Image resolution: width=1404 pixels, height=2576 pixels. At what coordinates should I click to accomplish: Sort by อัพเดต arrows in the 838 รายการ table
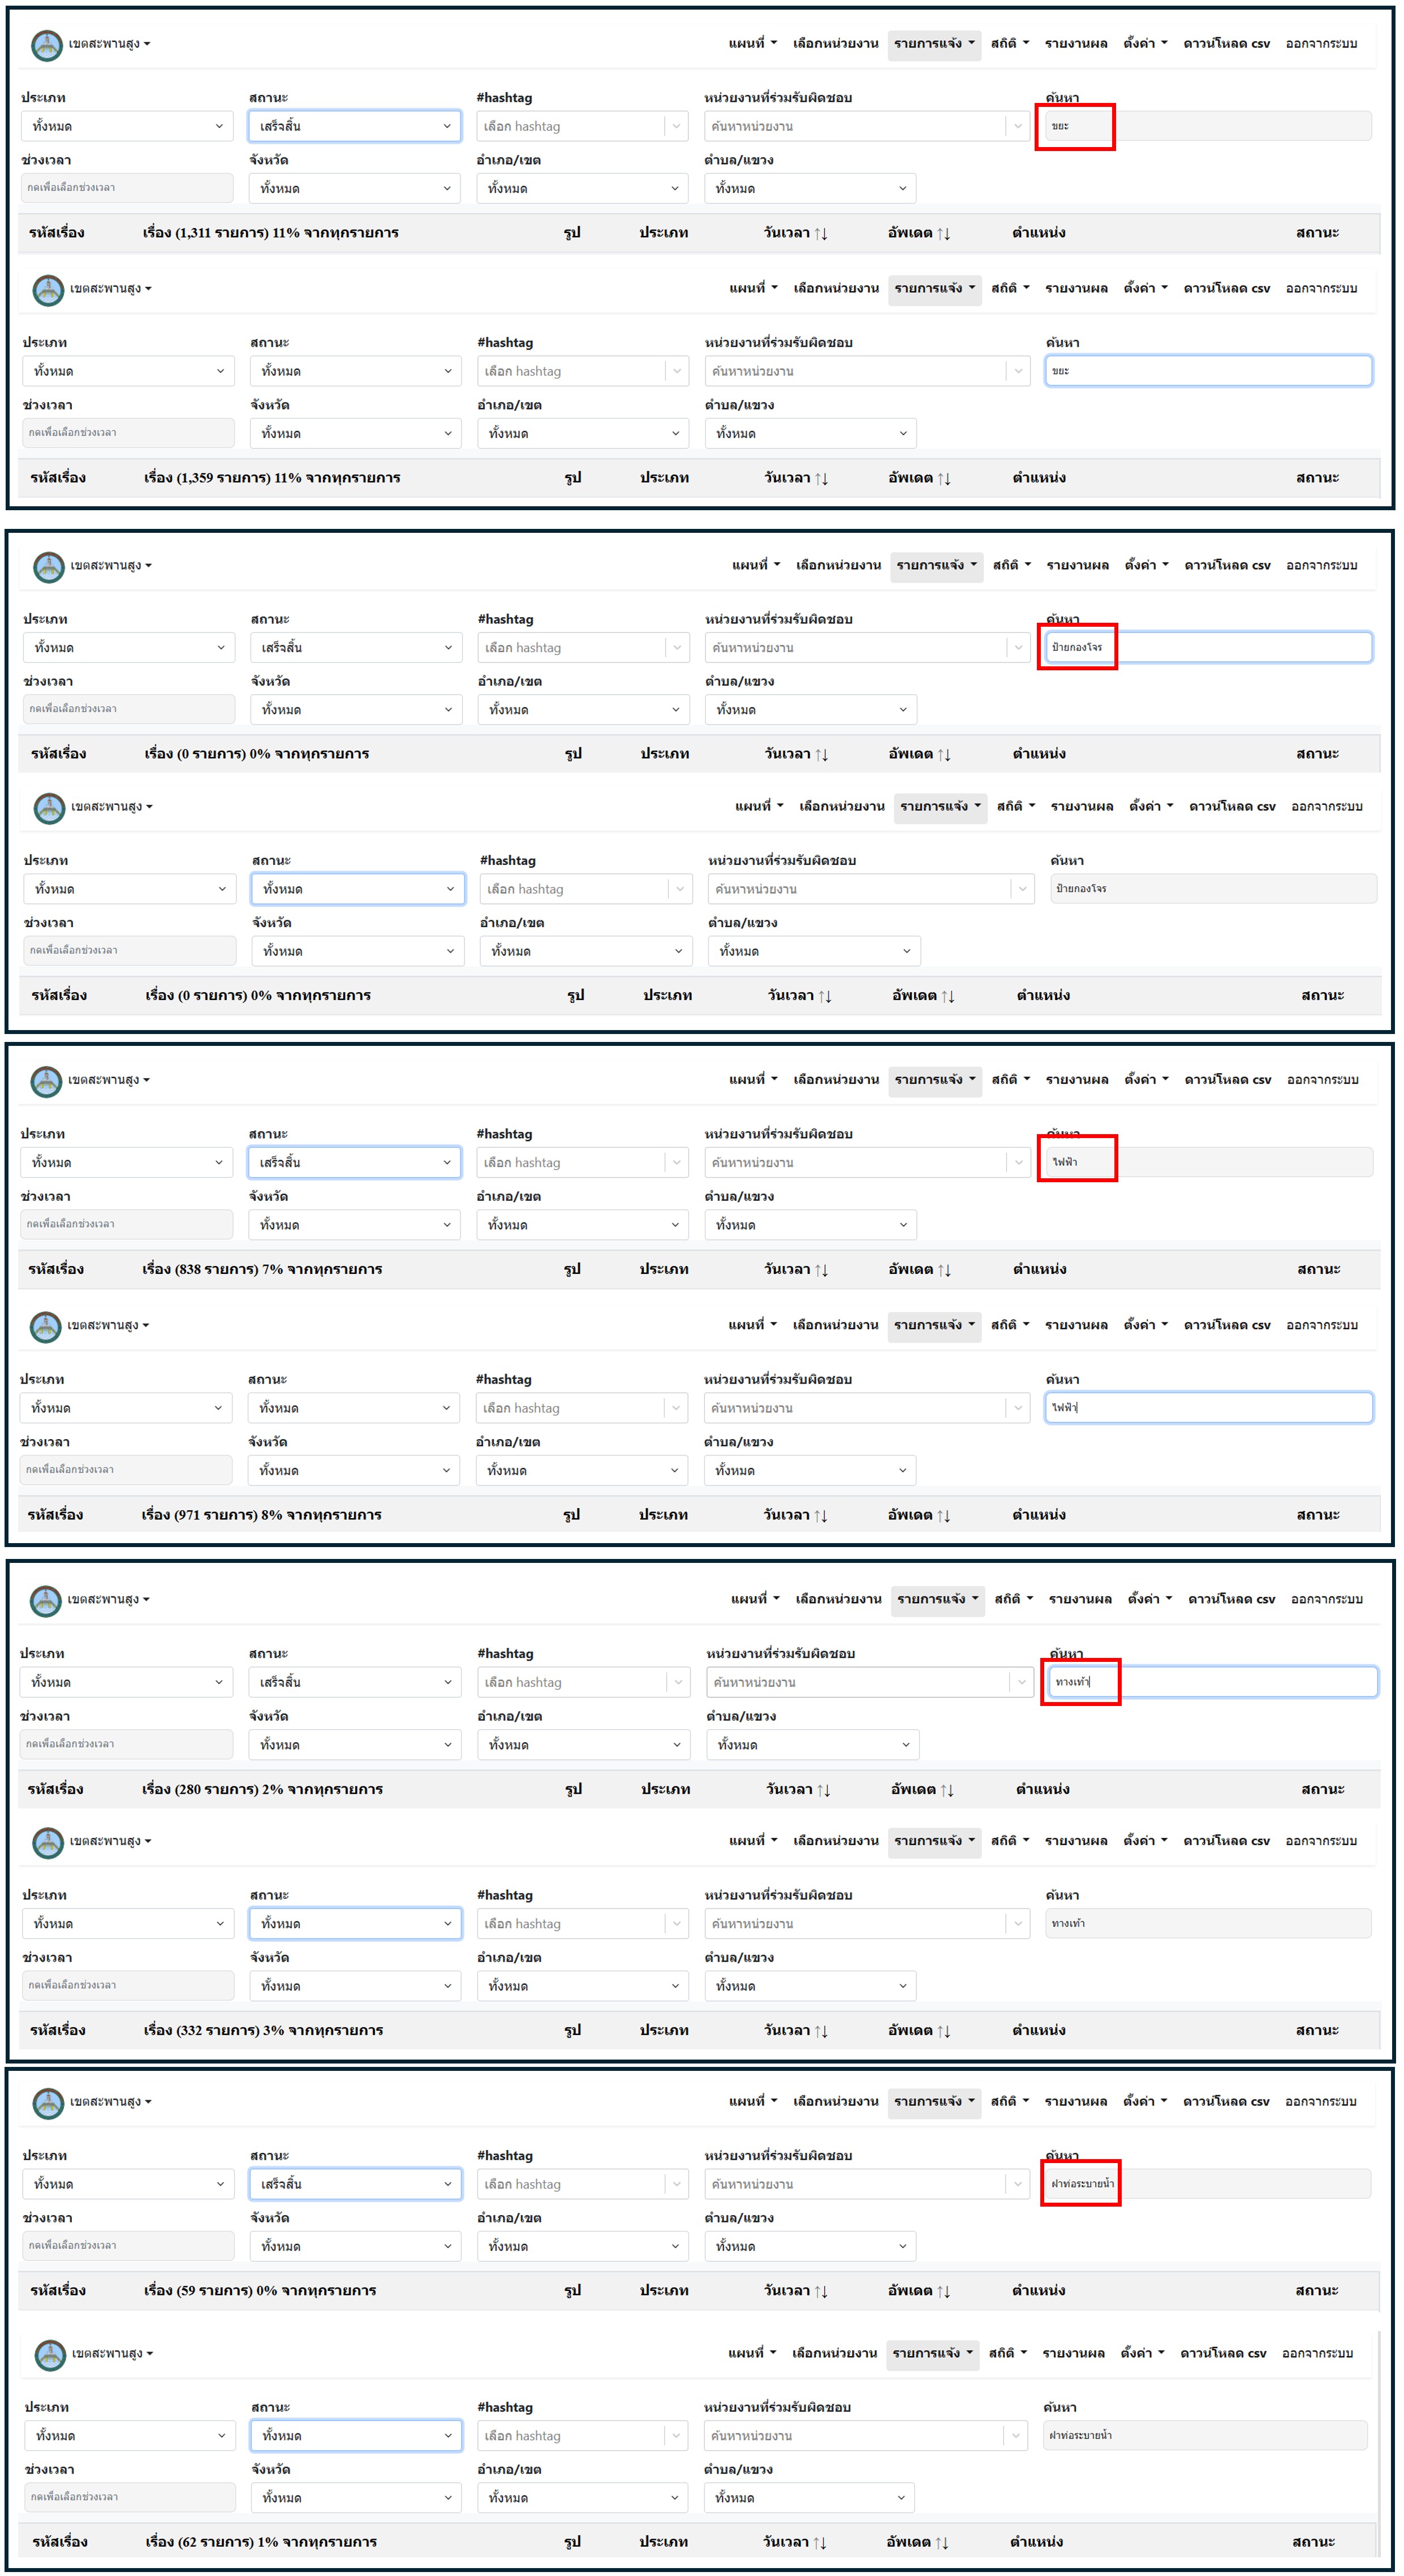click(x=944, y=1269)
